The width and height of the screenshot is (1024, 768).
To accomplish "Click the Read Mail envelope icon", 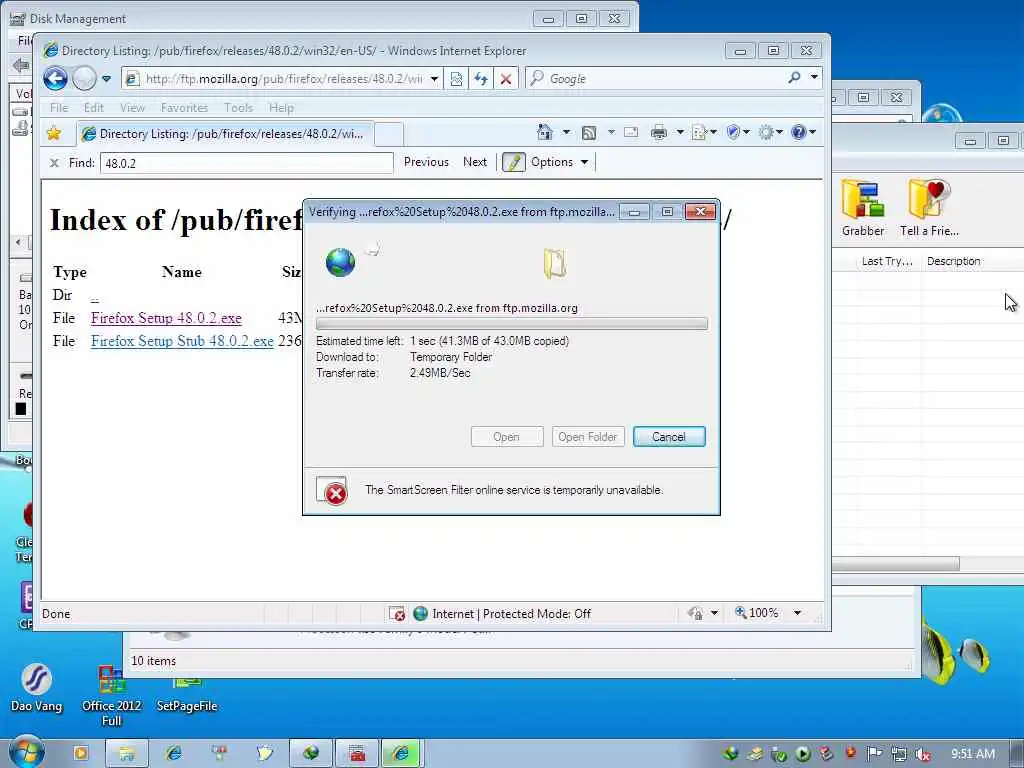I will pos(631,133).
